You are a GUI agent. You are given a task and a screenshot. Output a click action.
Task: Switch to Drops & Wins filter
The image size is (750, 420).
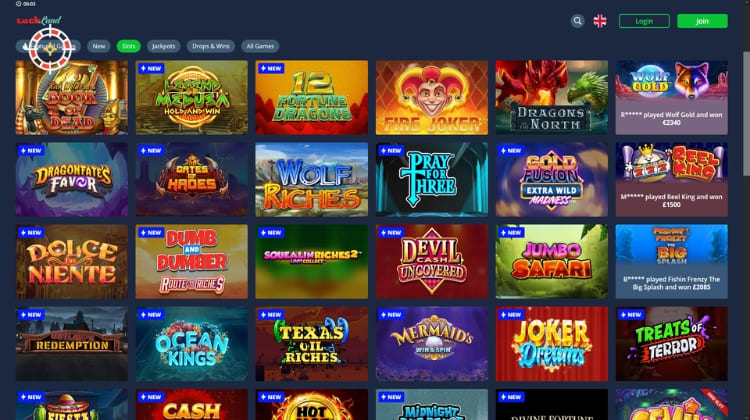tap(211, 46)
